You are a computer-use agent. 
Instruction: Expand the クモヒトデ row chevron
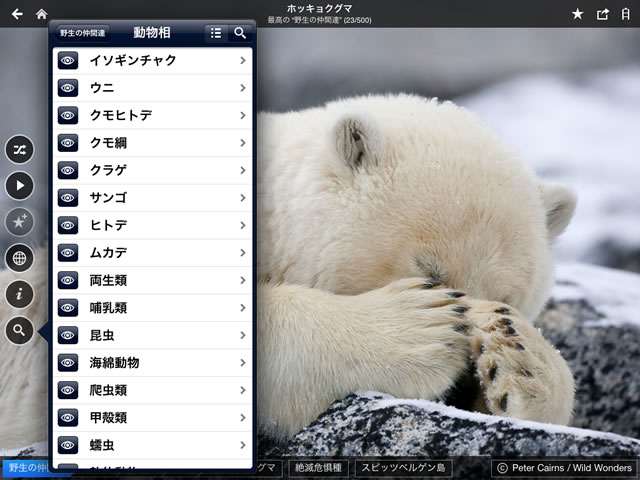(243, 116)
